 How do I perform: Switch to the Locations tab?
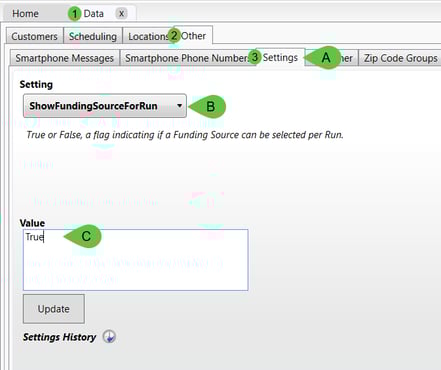[148, 36]
